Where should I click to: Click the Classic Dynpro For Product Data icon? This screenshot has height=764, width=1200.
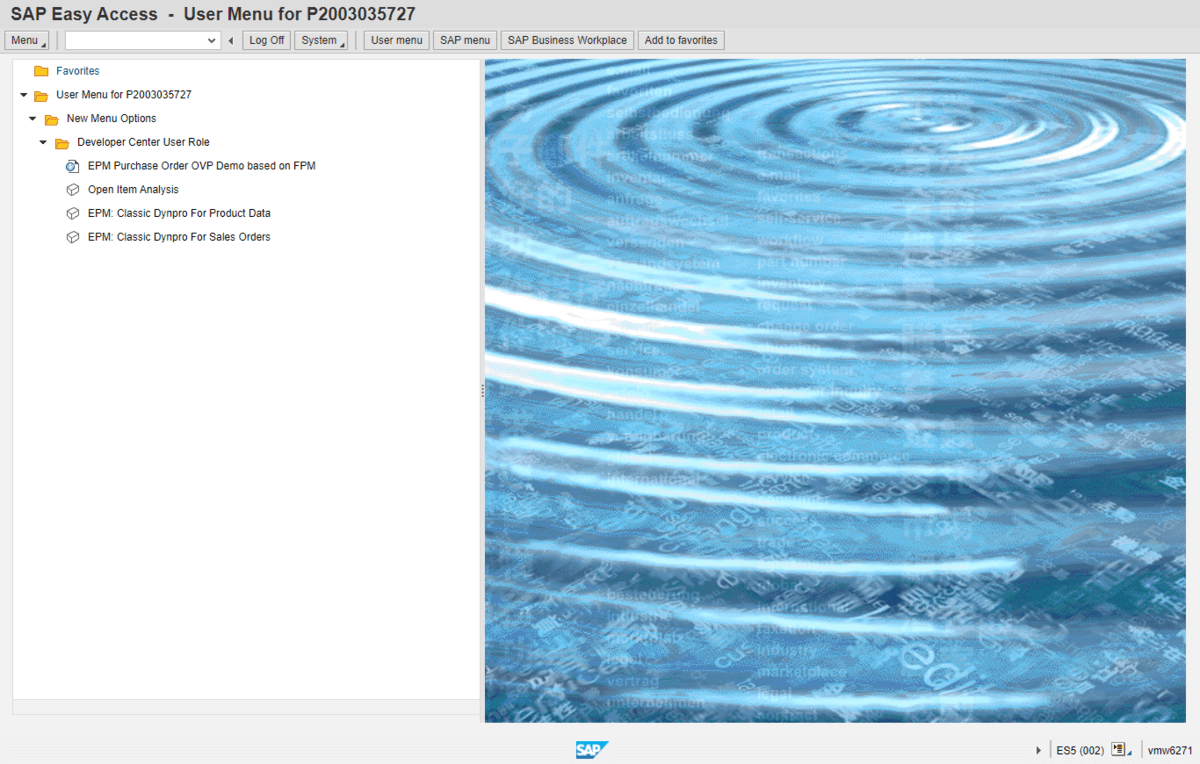72,214
